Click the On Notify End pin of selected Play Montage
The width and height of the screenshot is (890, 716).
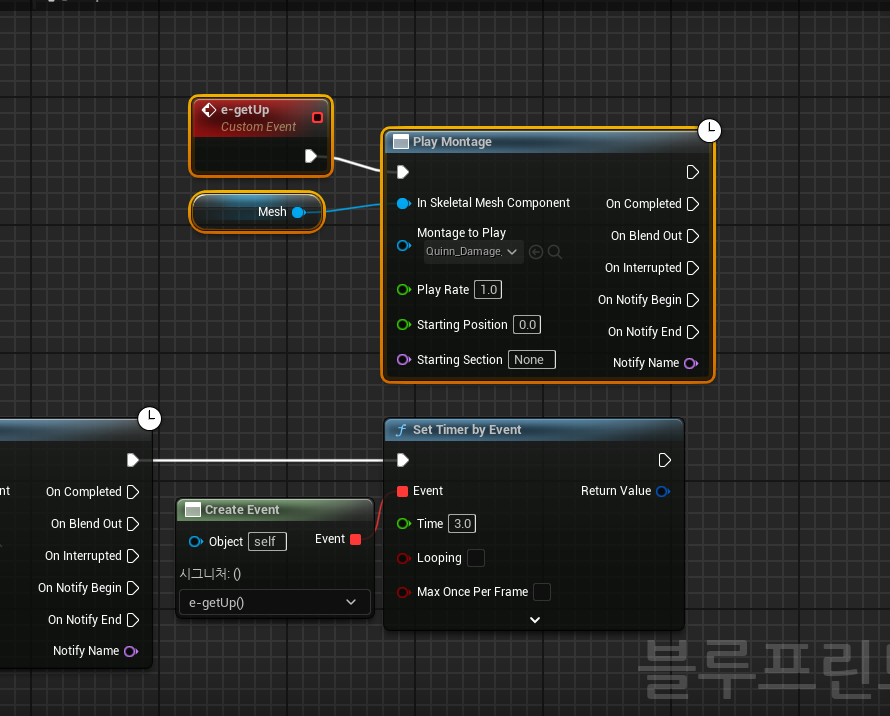[x=692, y=332]
